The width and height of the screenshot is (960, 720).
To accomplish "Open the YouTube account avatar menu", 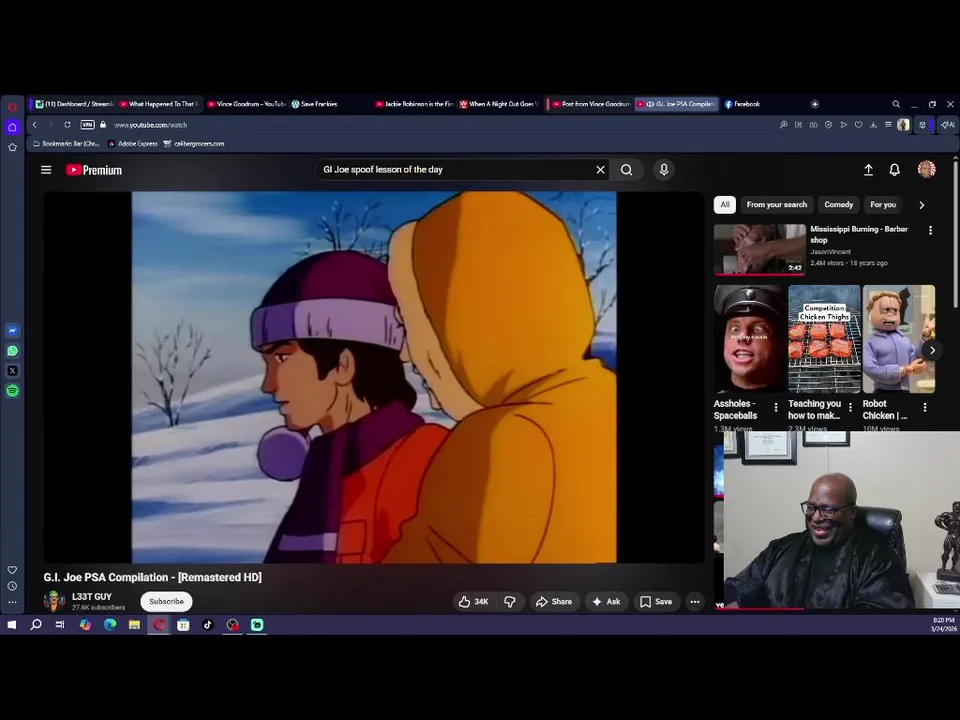I will [x=926, y=169].
